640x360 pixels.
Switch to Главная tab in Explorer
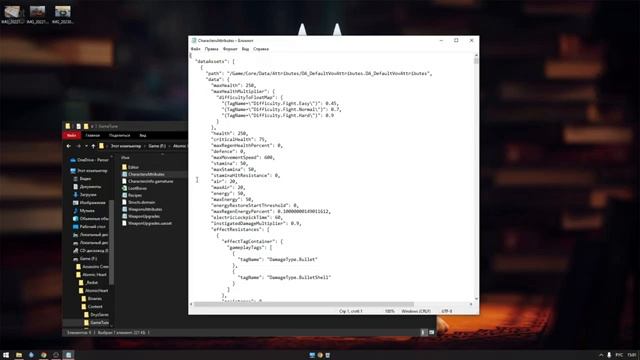tap(93, 136)
